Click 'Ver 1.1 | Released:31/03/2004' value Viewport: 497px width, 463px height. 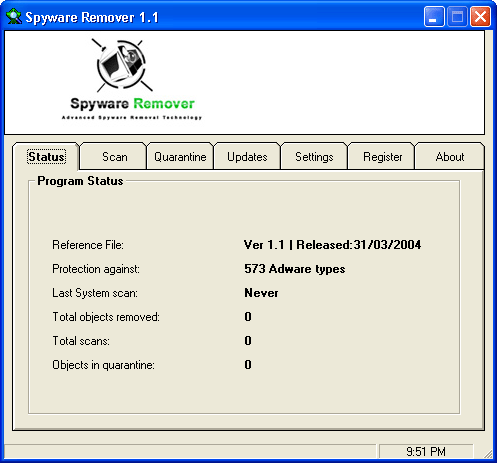click(332, 245)
